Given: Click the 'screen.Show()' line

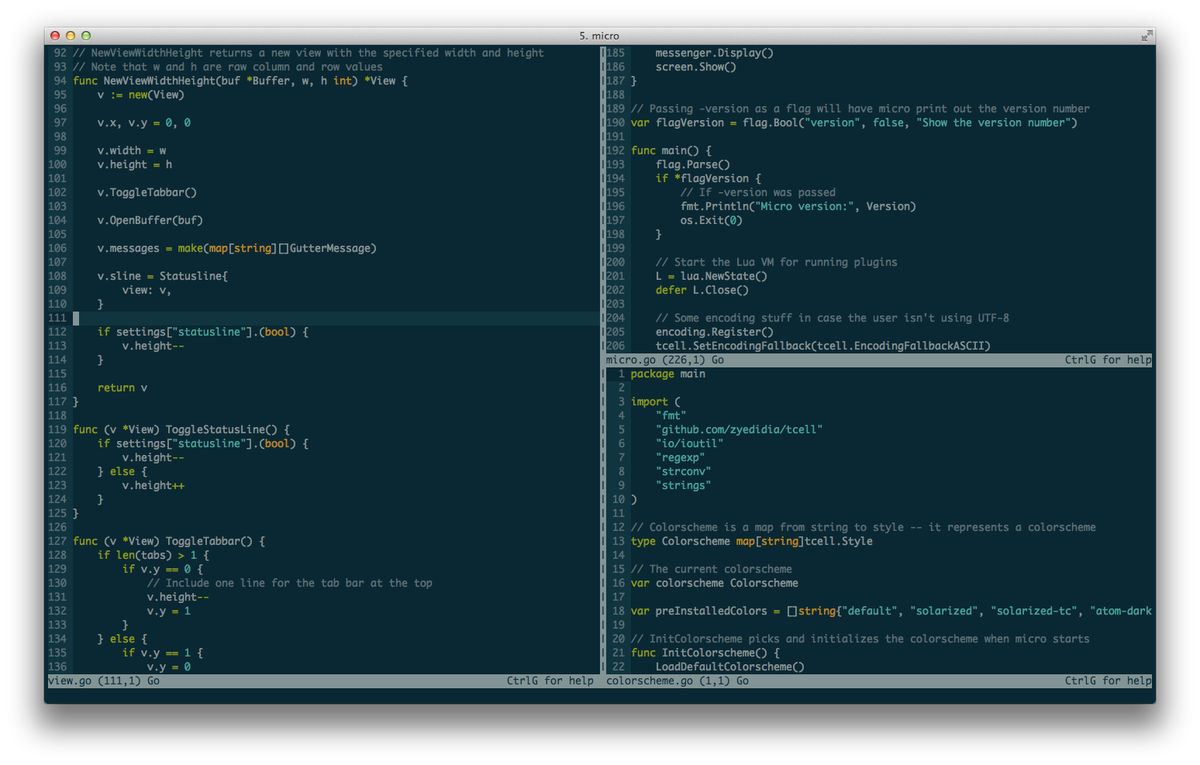Looking at the screenshot, I should (x=695, y=67).
